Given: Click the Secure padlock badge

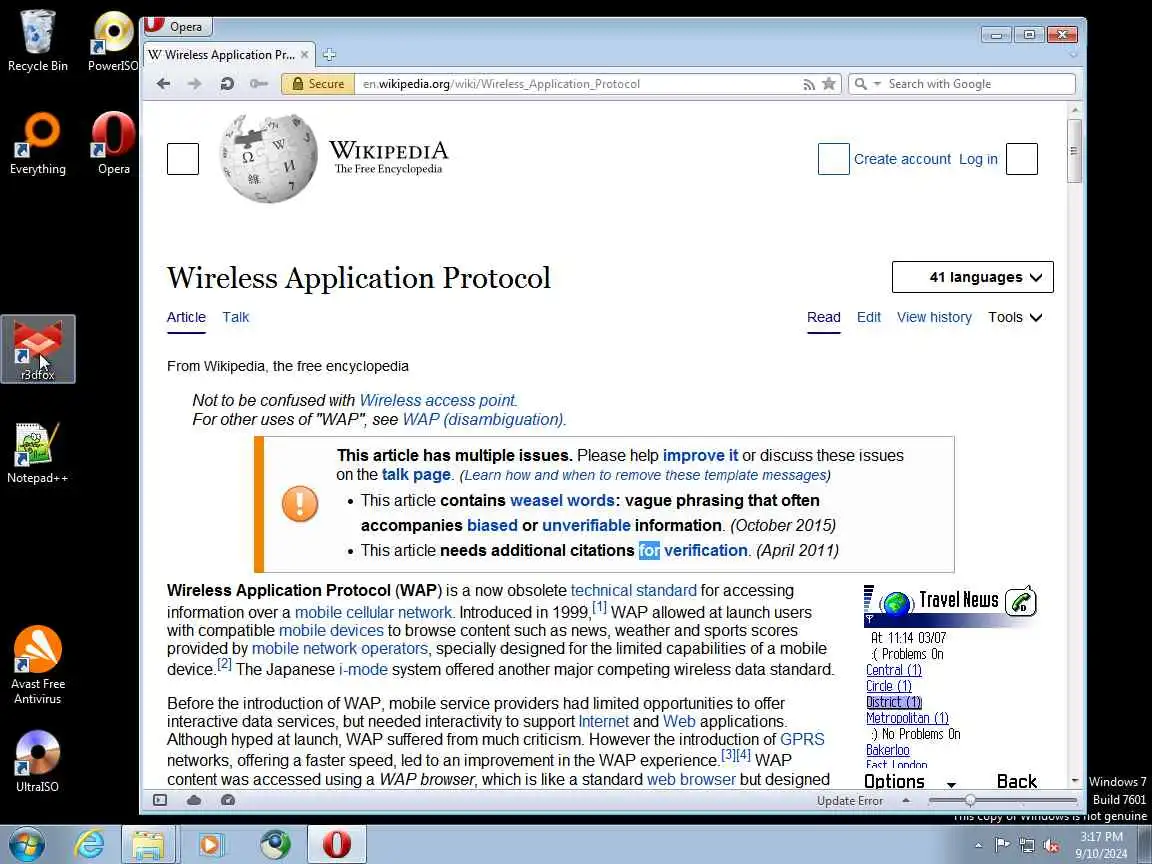Looking at the screenshot, I should [318, 84].
